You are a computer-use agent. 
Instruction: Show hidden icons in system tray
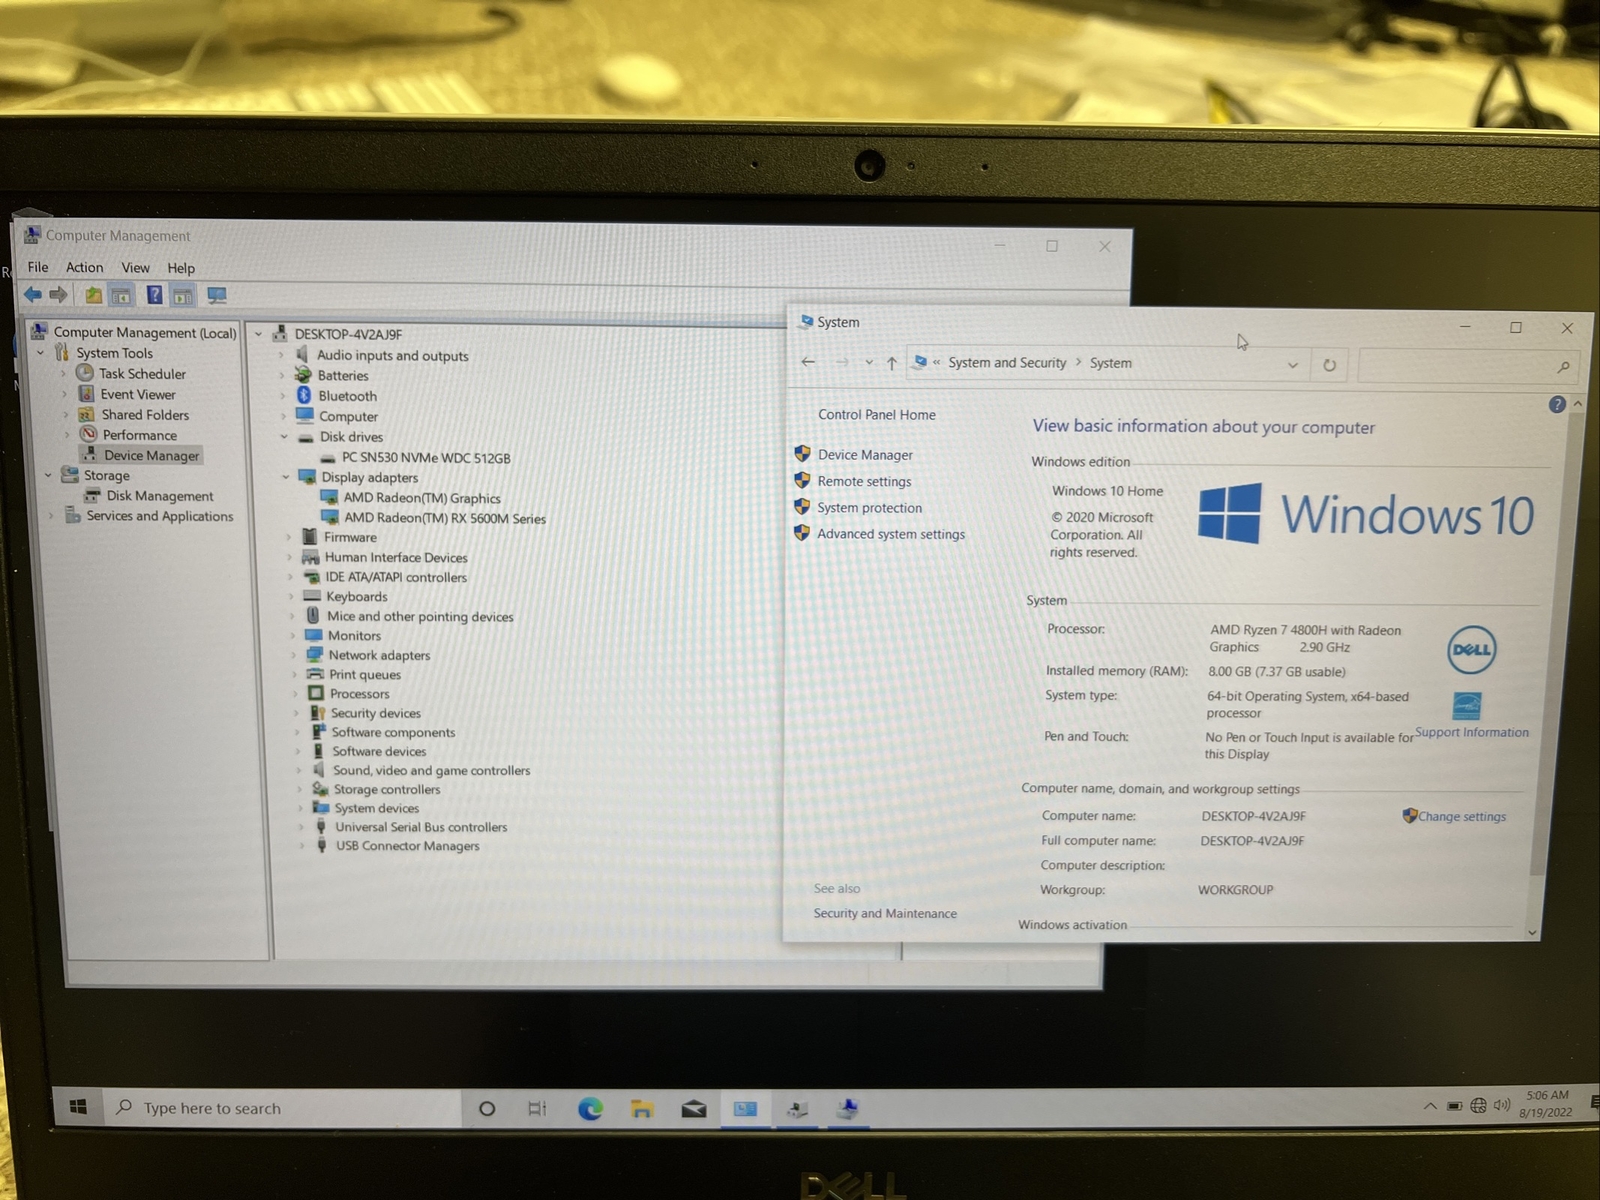coord(1430,1105)
